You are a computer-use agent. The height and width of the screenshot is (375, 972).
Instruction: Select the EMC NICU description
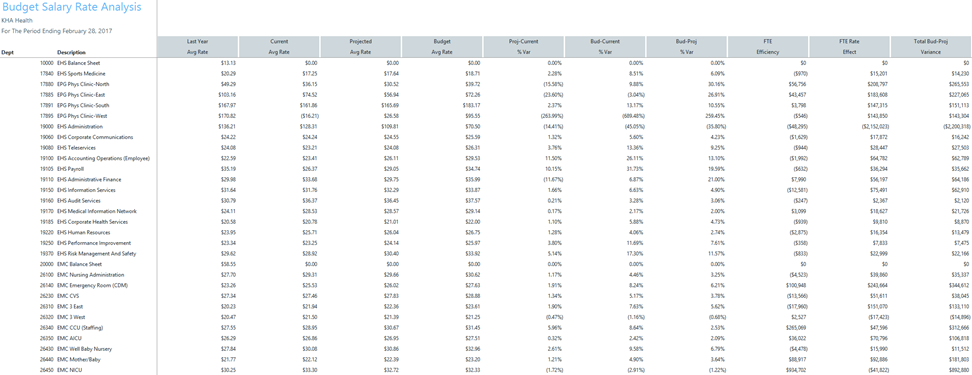68,370
